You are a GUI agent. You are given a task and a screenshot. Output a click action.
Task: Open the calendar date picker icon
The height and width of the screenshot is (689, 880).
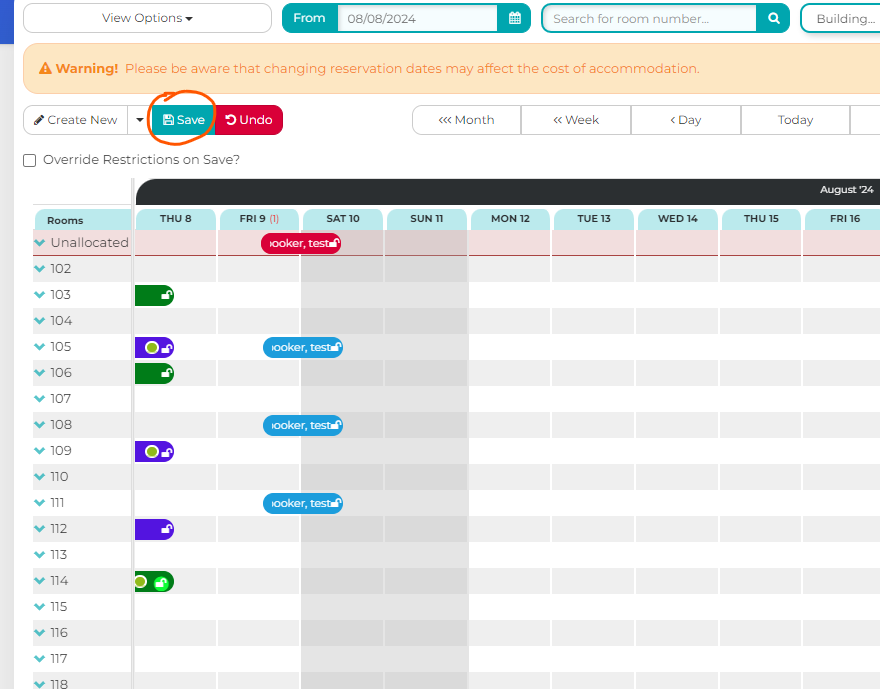tap(514, 19)
